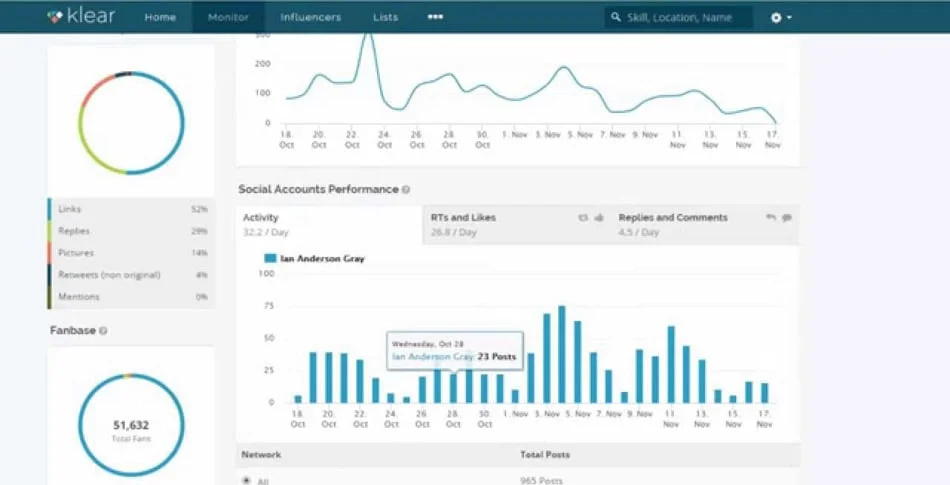The width and height of the screenshot is (950, 485).
Task: Open the three-dots more menu in navbar
Action: coord(435,17)
